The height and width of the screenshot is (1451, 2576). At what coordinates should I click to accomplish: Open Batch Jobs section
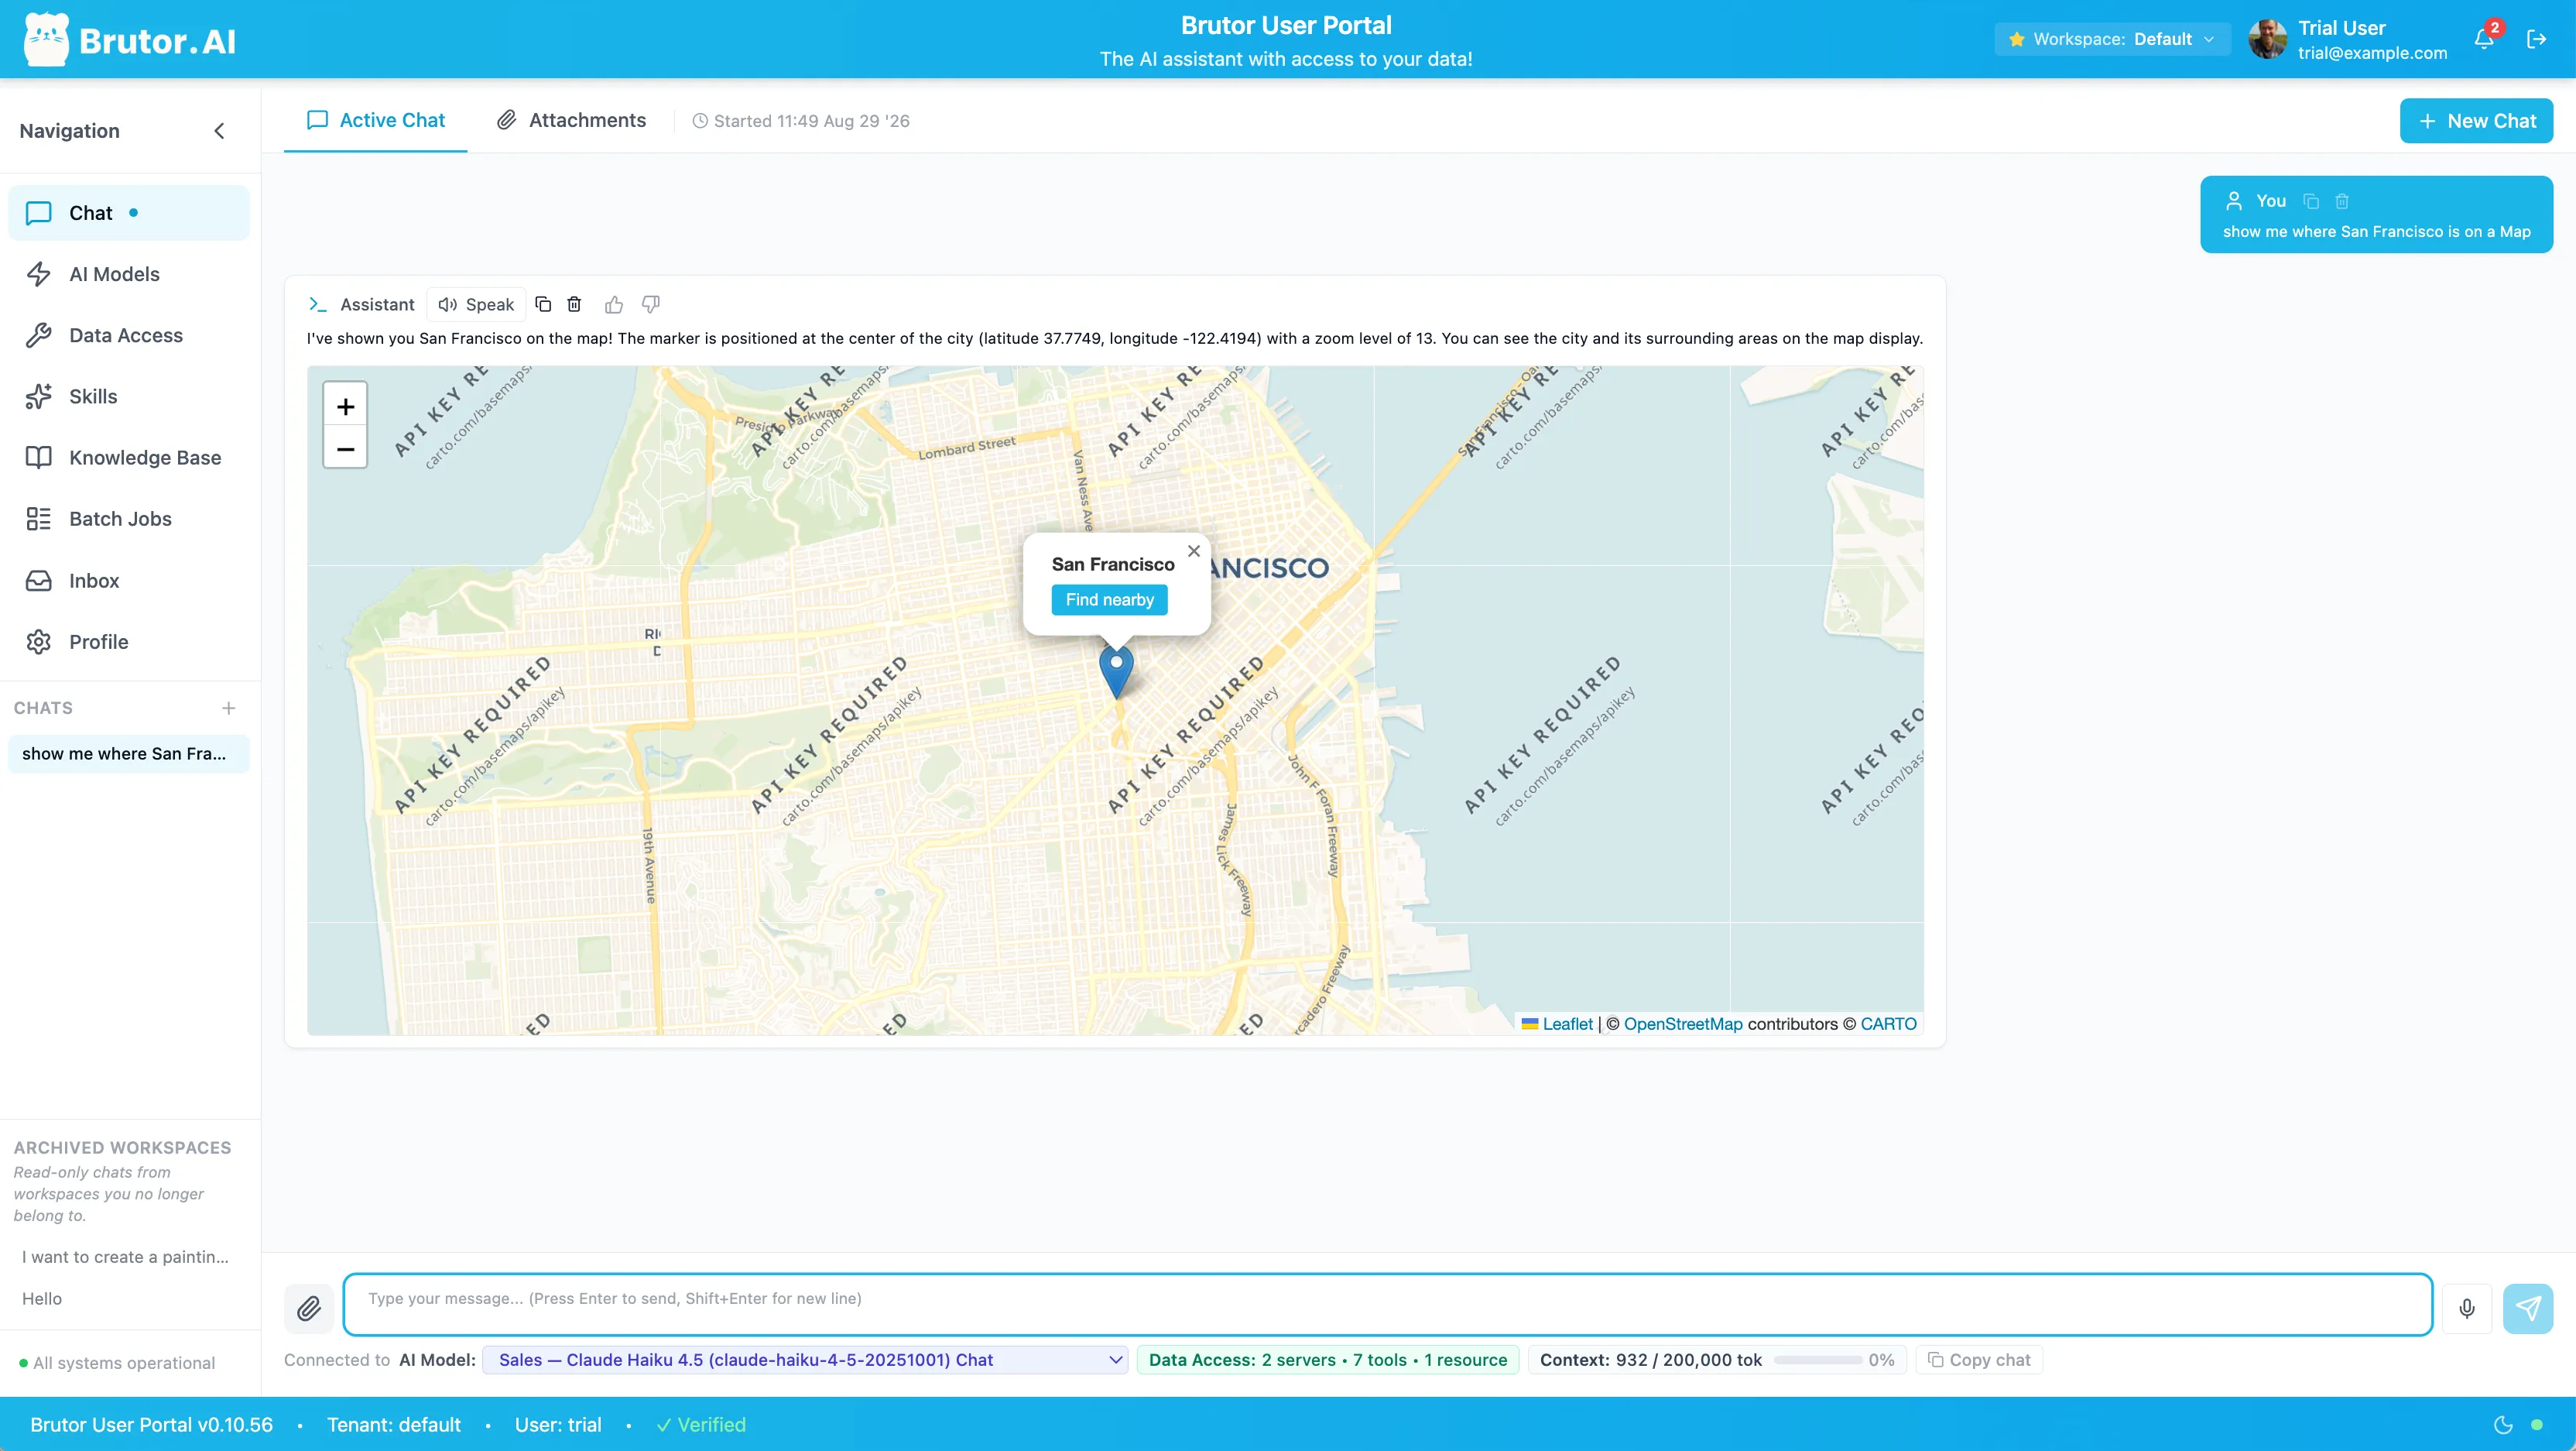(x=128, y=519)
